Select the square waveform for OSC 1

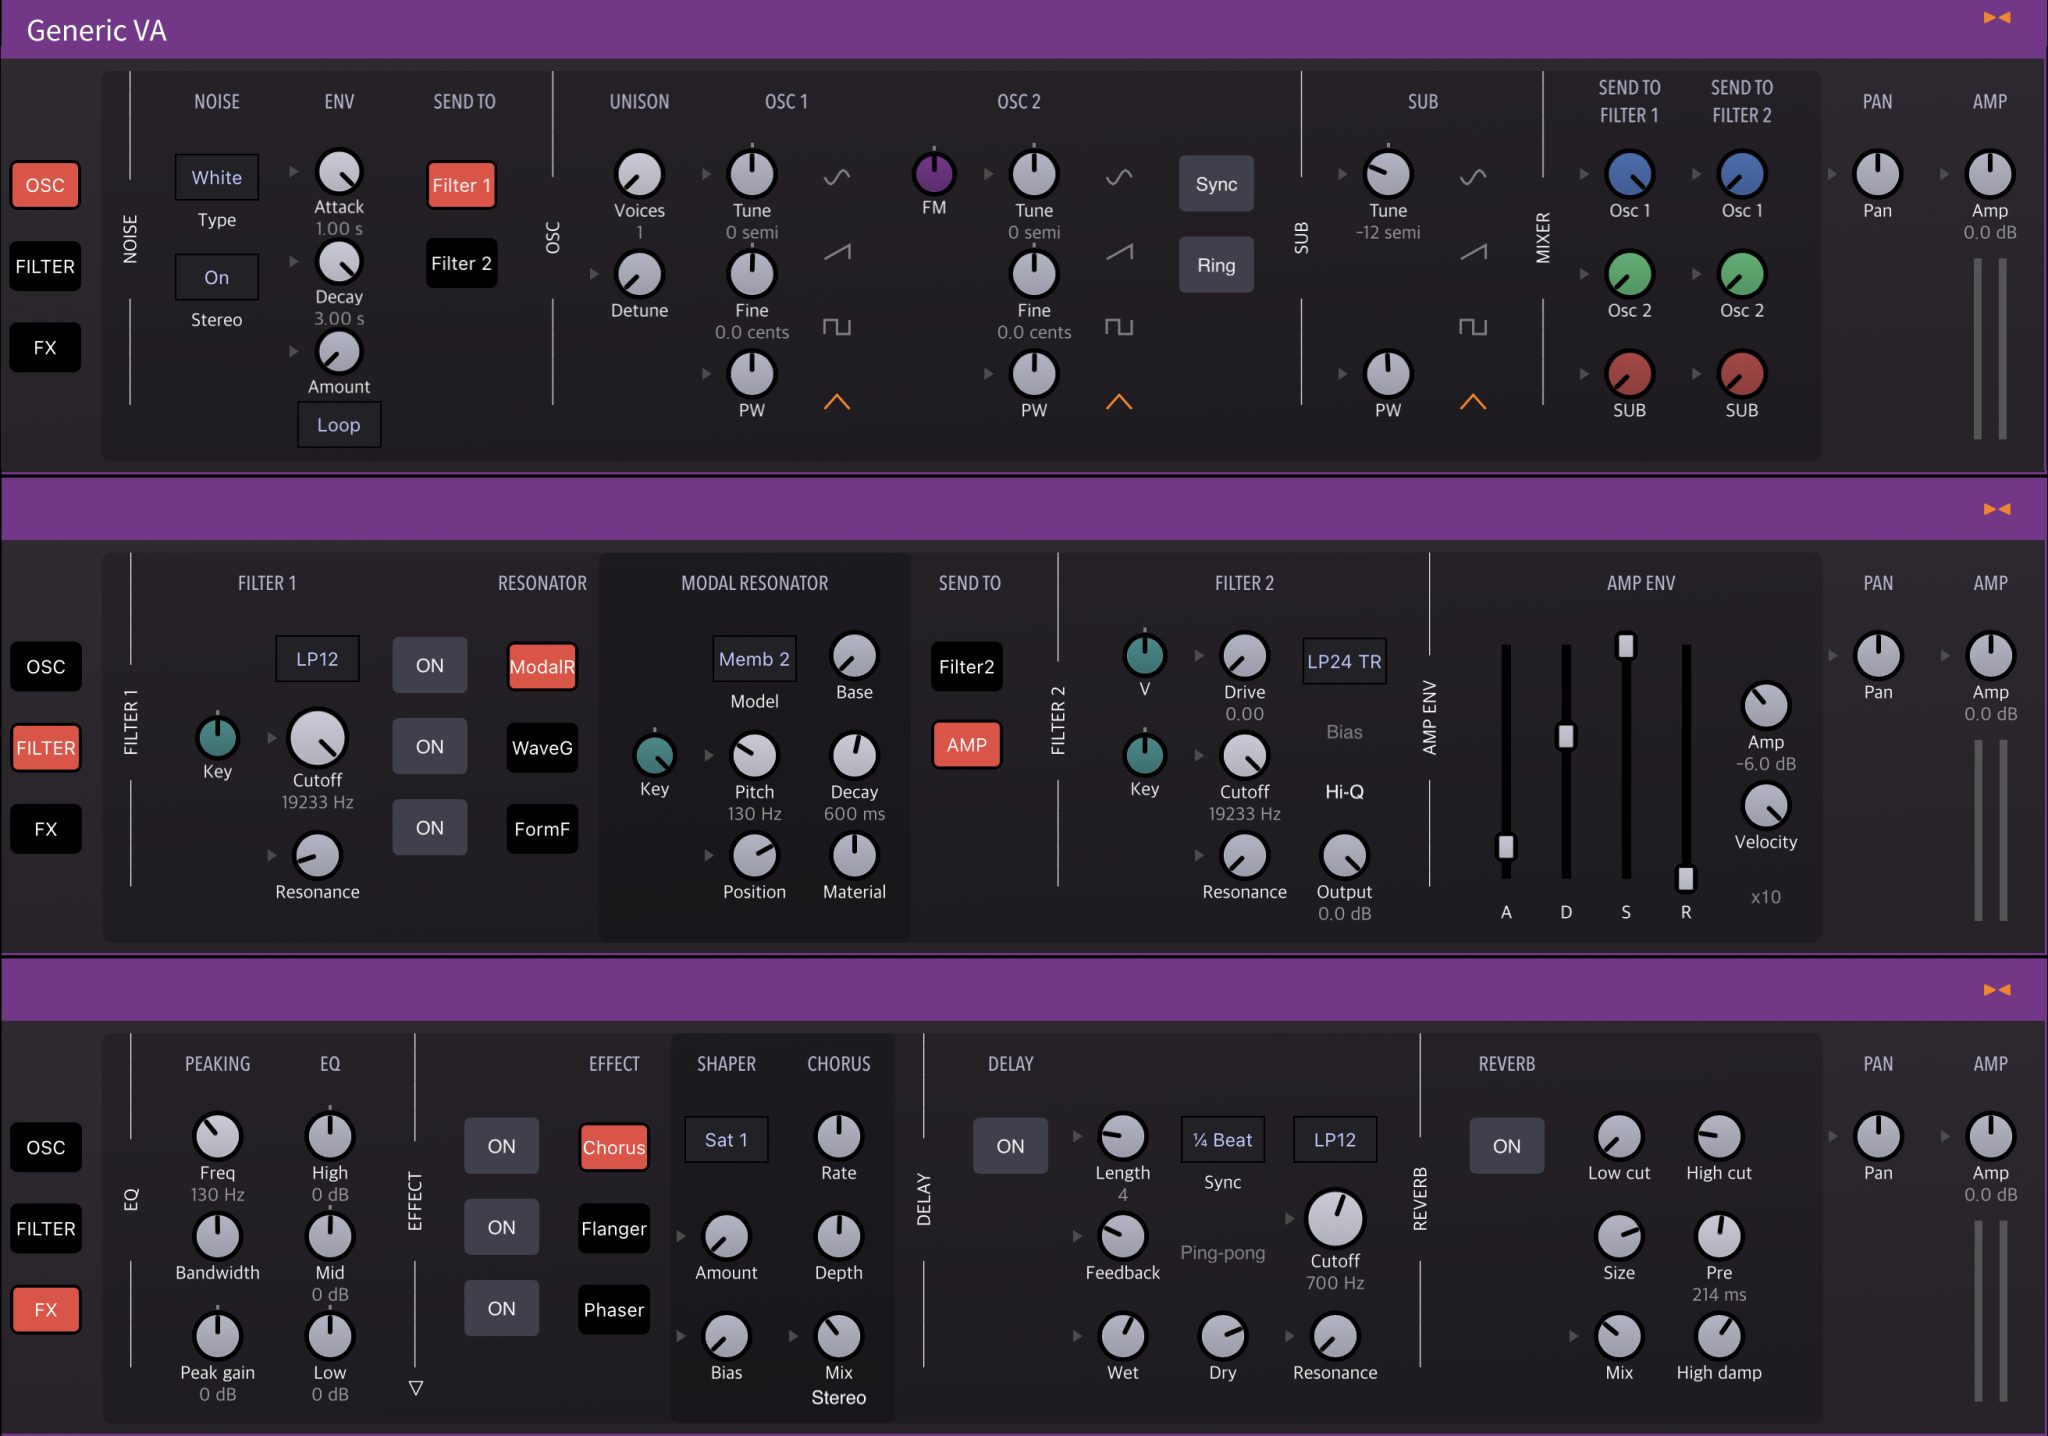point(837,327)
